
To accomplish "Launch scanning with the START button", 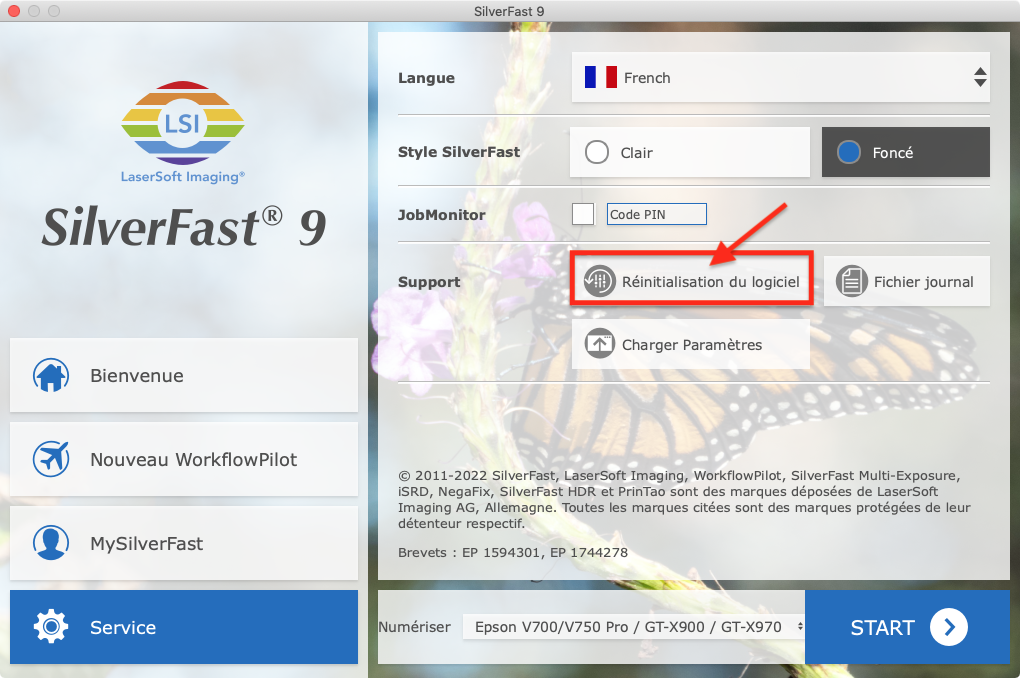I will 907,627.
